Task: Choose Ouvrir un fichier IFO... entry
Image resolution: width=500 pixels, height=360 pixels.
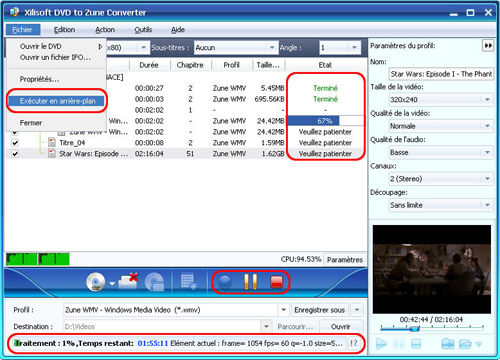Action: tap(56, 57)
